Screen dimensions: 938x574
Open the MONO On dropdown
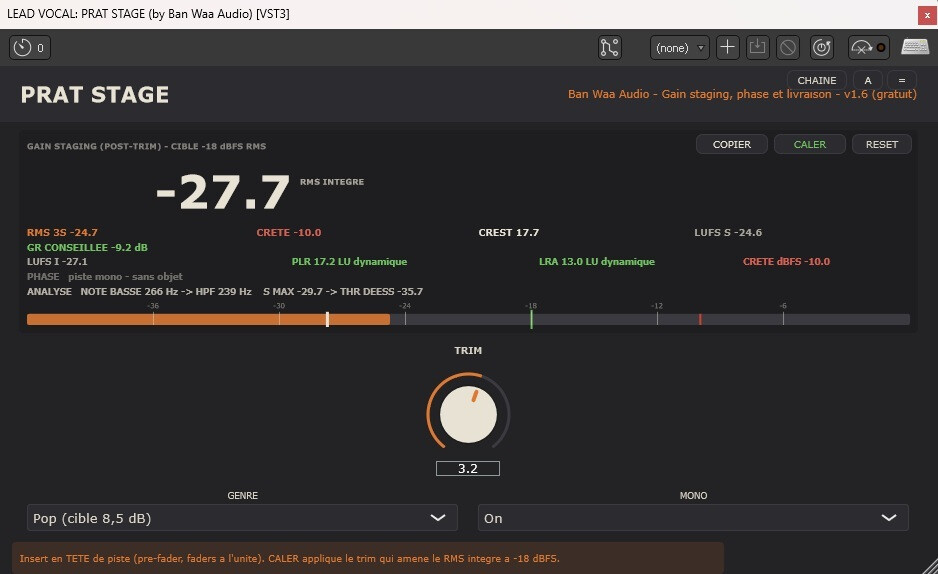[693, 518]
